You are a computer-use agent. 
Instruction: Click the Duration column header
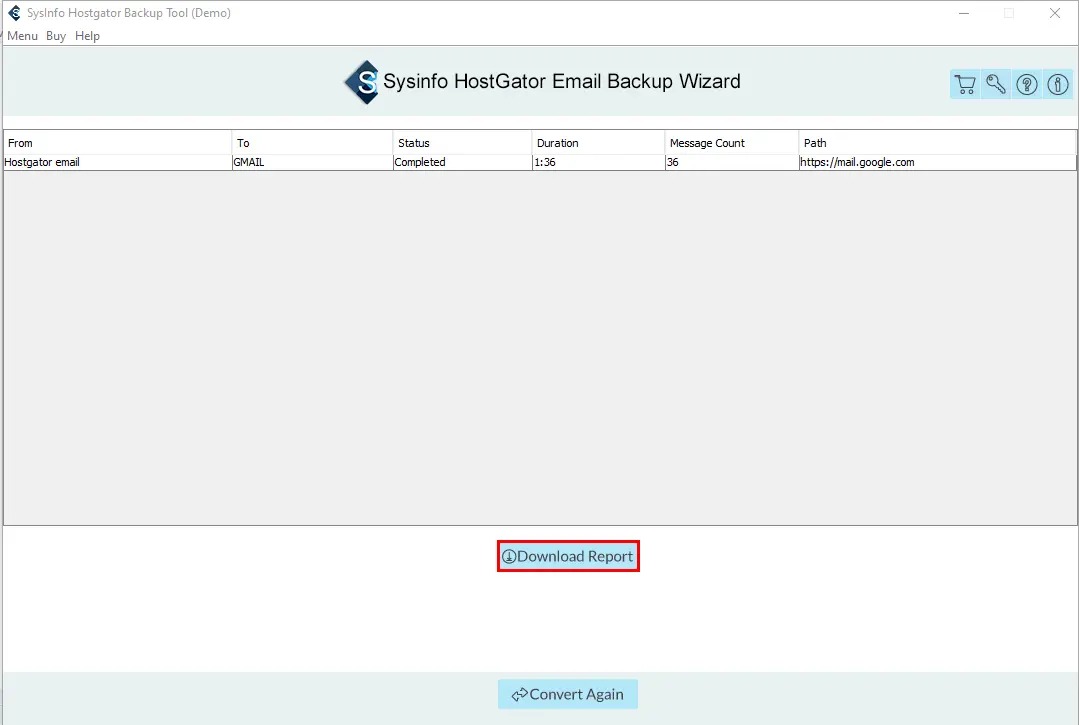point(598,143)
